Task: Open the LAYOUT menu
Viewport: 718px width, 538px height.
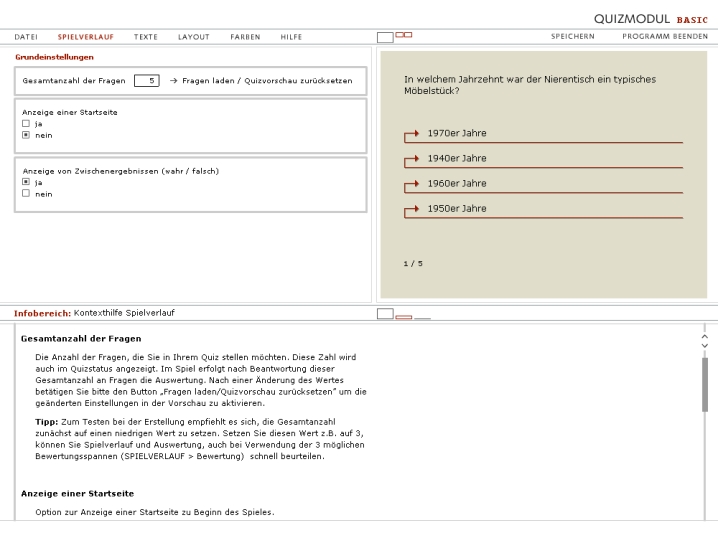Action: tap(194, 37)
